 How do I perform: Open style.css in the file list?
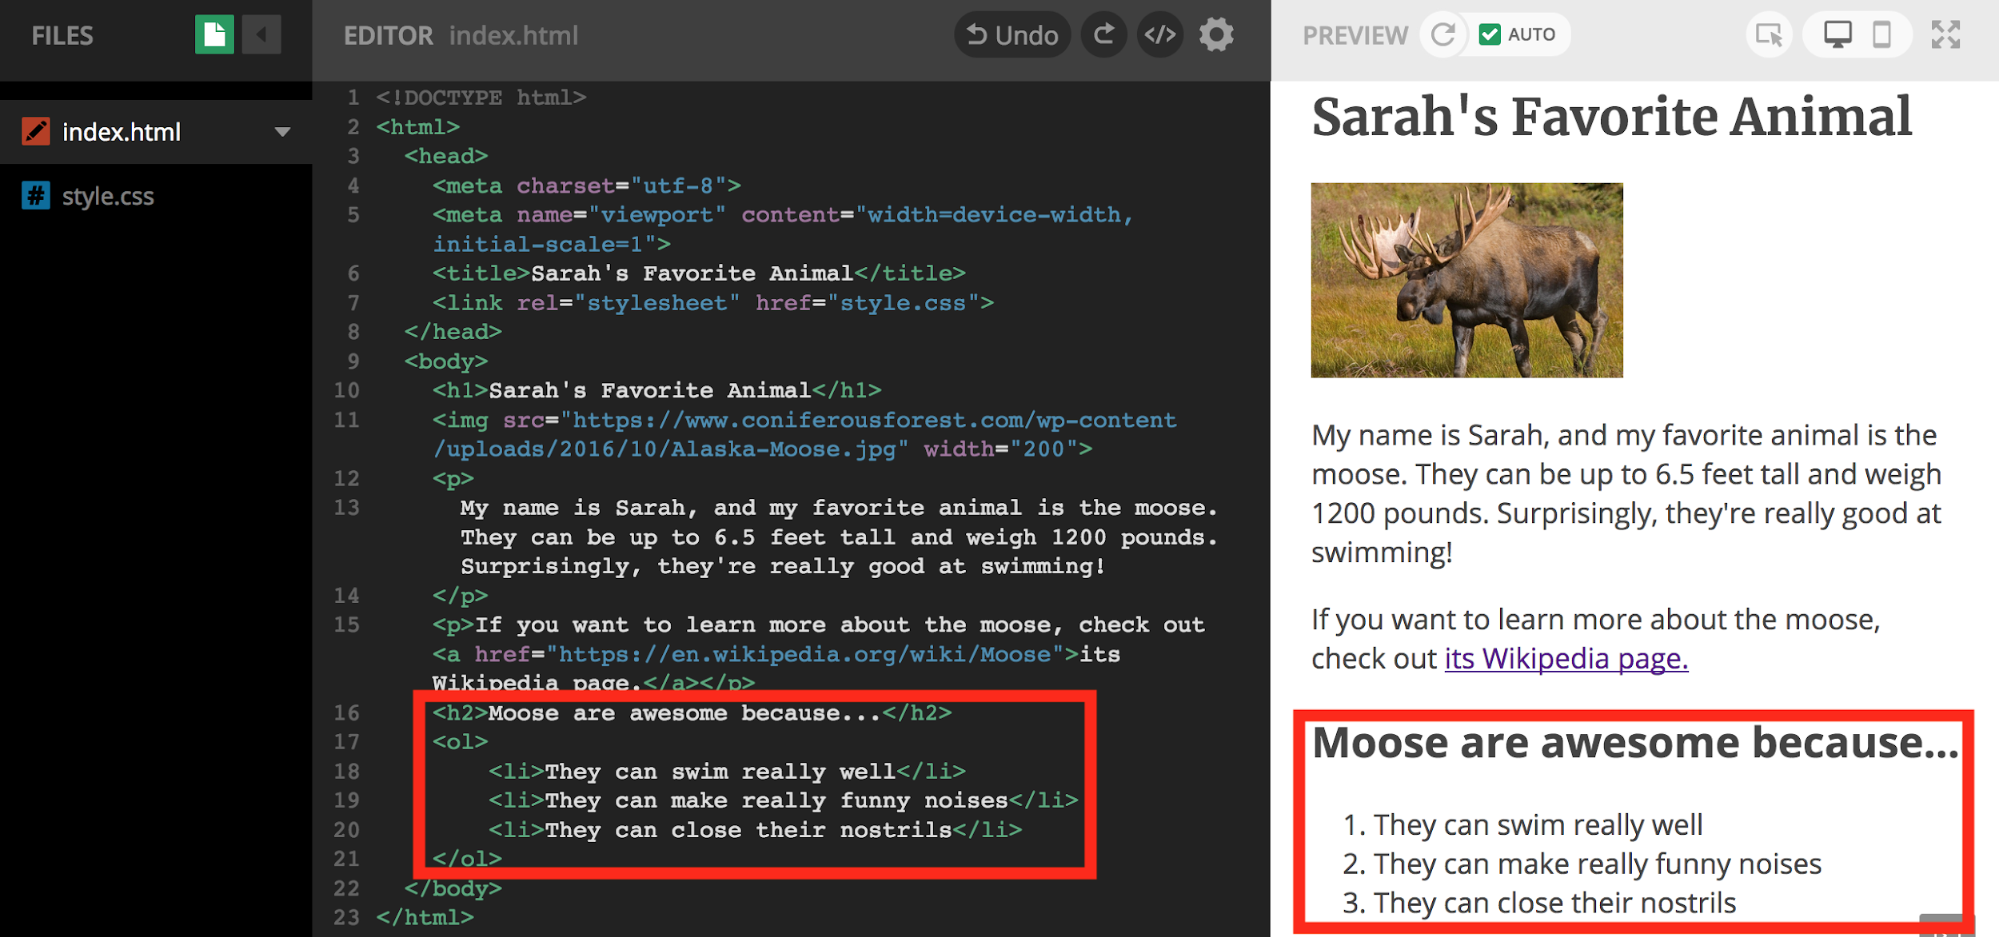[x=108, y=196]
